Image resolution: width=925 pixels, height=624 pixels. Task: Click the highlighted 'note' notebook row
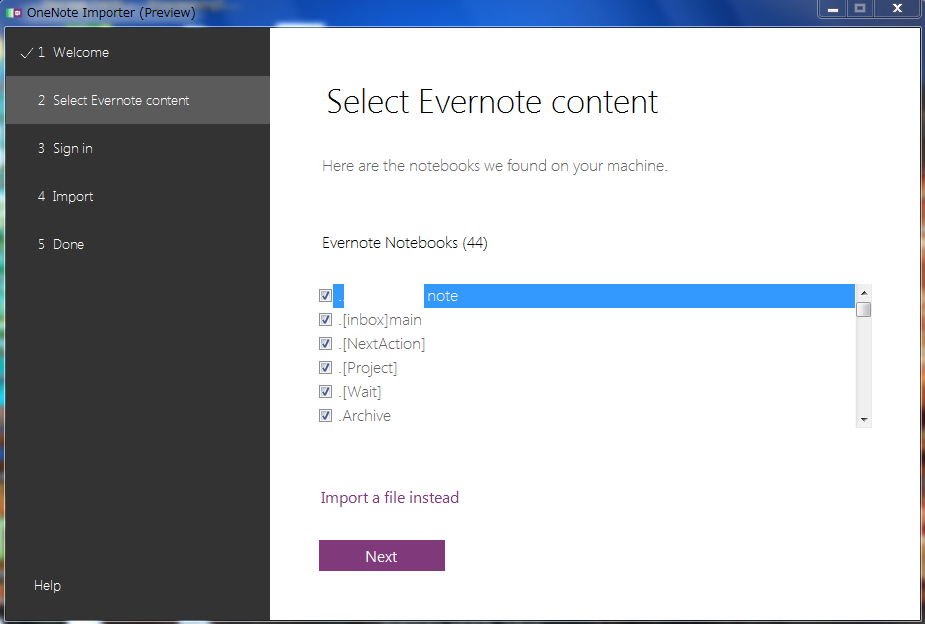coord(593,295)
